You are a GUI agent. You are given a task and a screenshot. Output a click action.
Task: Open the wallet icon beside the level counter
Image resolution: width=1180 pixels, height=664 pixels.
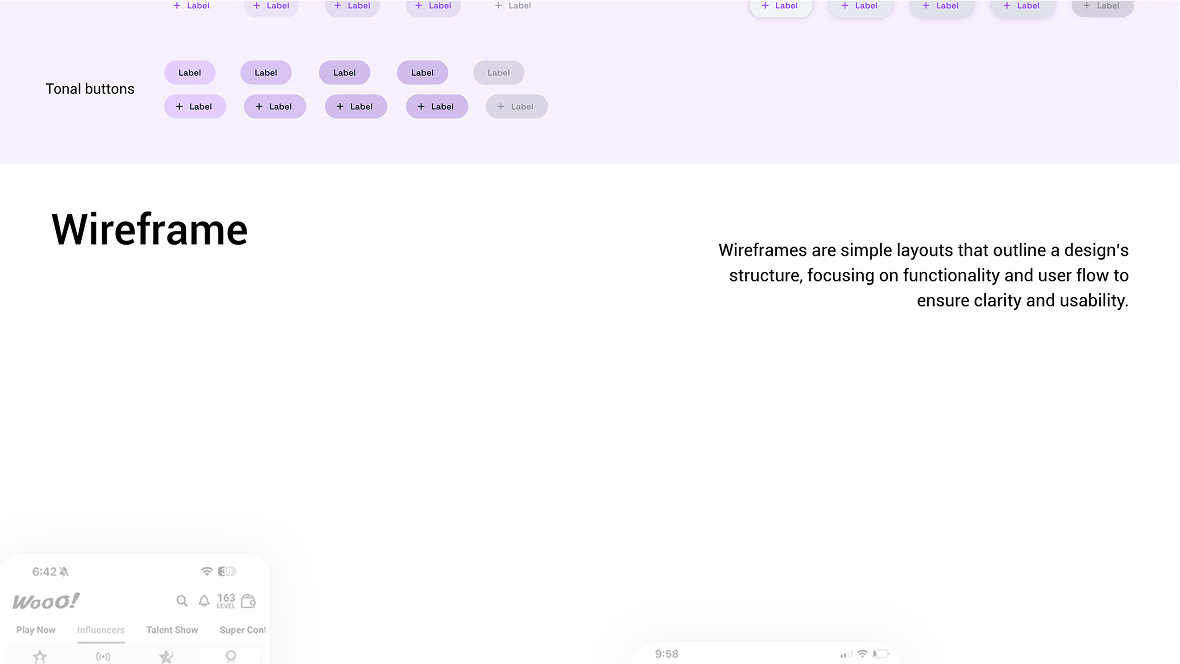click(x=249, y=601)
